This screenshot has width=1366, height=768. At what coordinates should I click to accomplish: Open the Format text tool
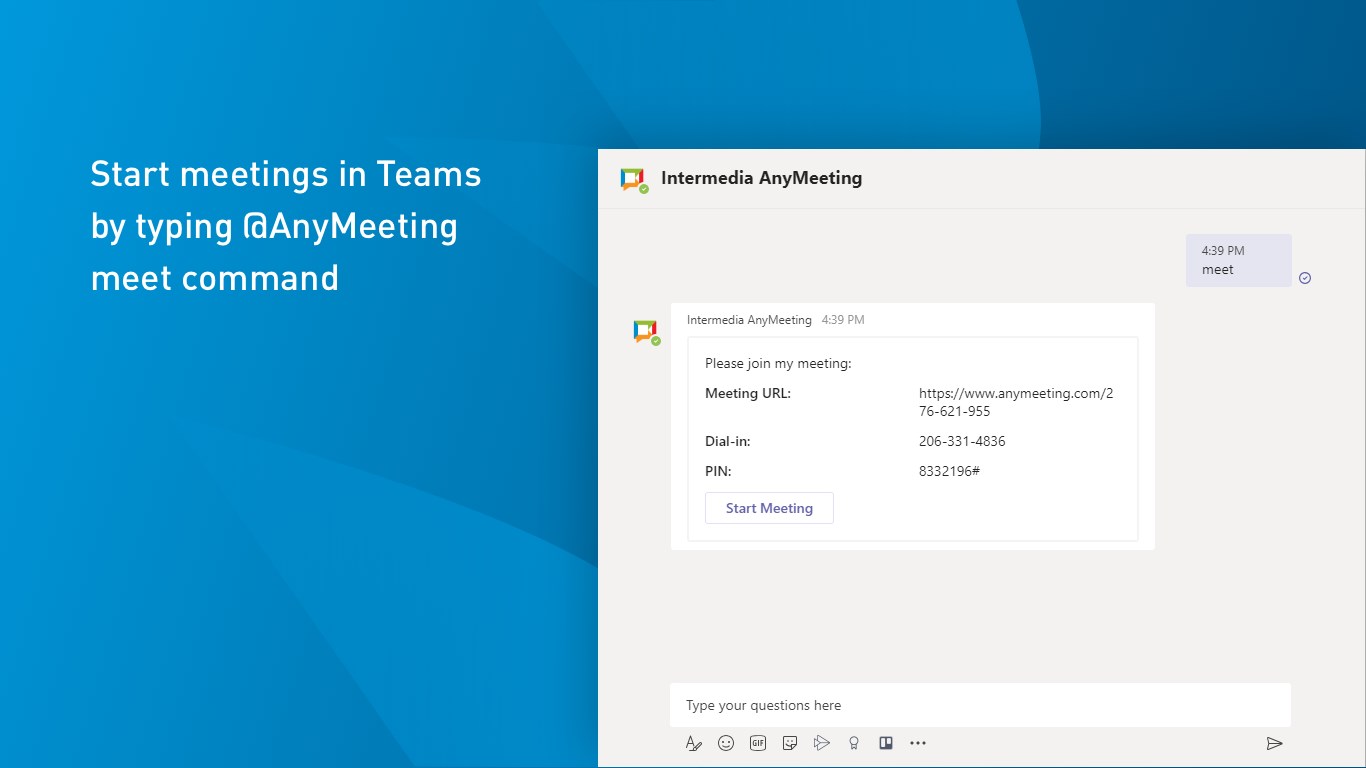pos(694,743)
